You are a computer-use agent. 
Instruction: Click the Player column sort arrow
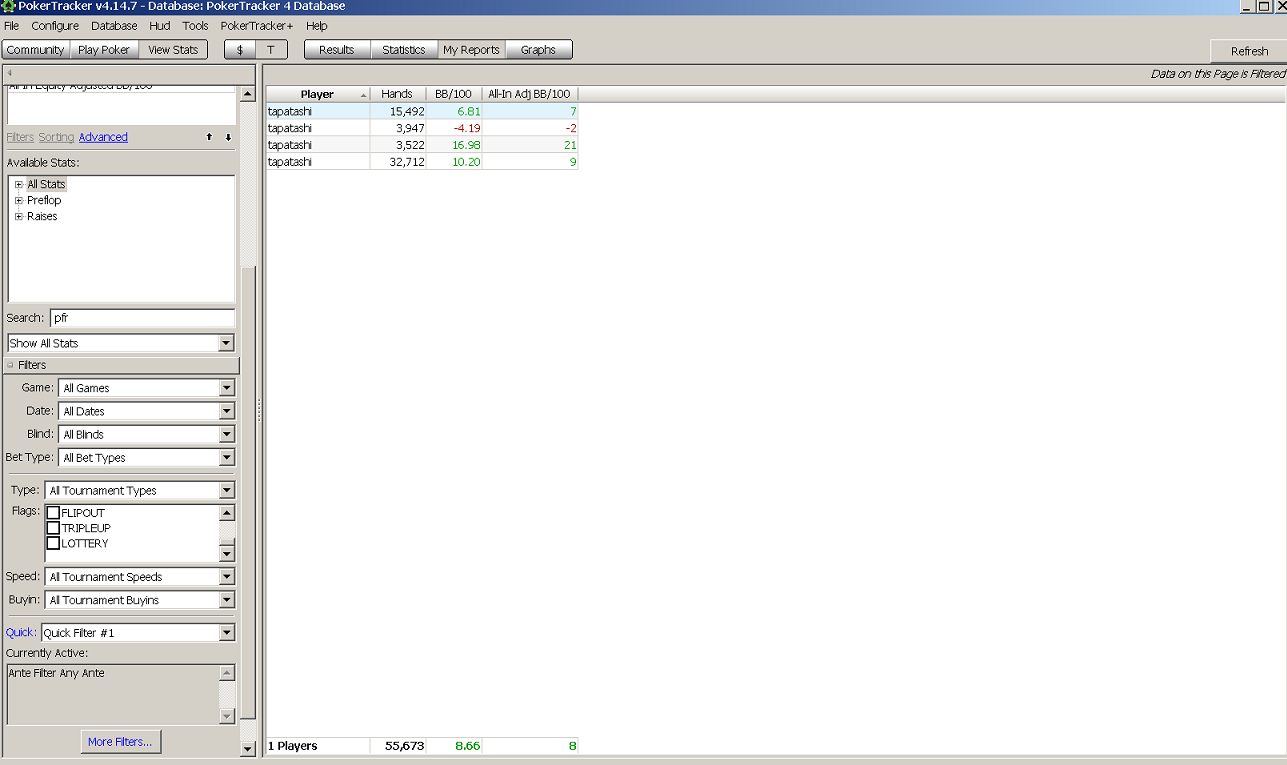363,94
